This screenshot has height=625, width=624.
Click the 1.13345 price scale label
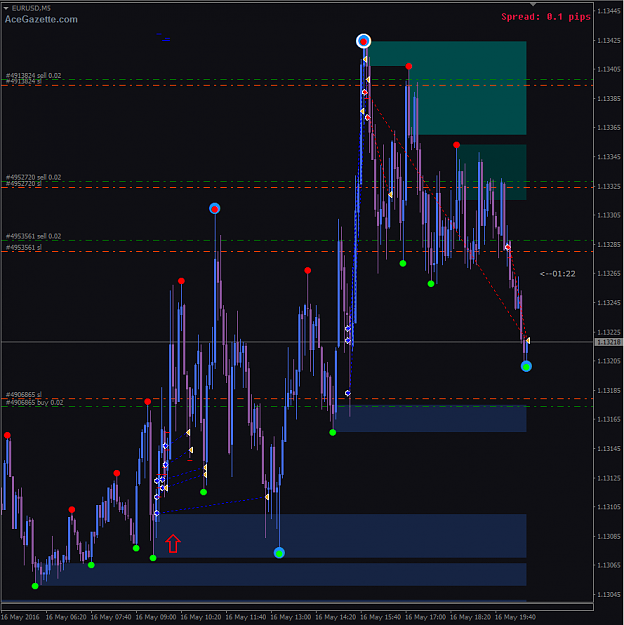[609, 157]
